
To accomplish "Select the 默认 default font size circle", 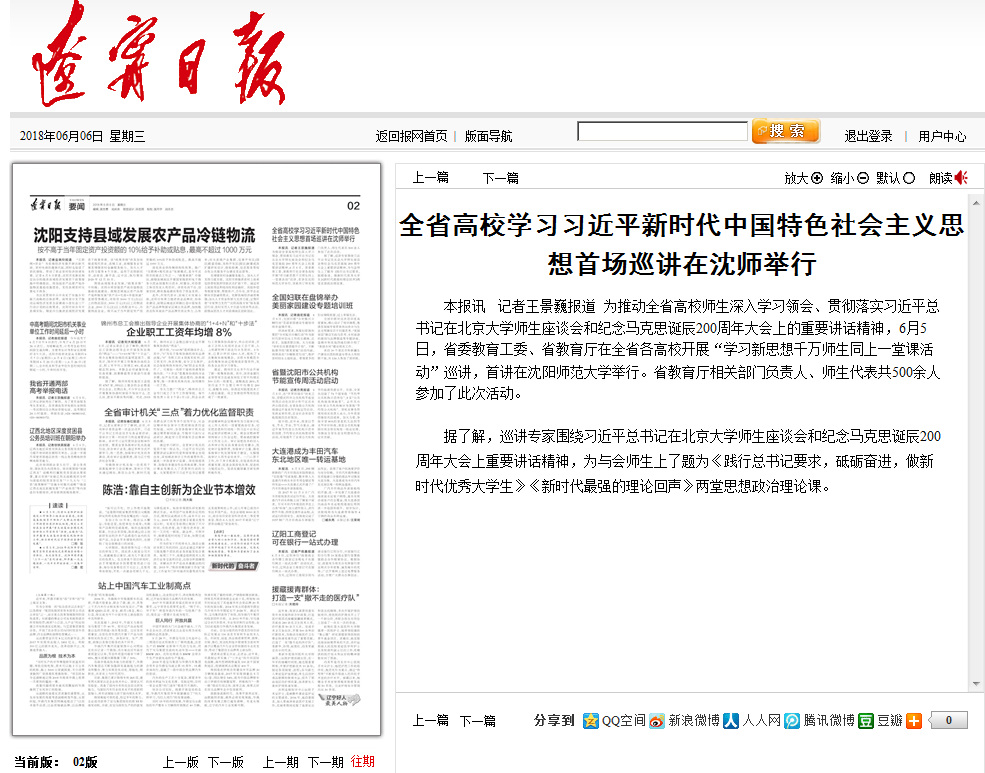I will click(909, 178).
